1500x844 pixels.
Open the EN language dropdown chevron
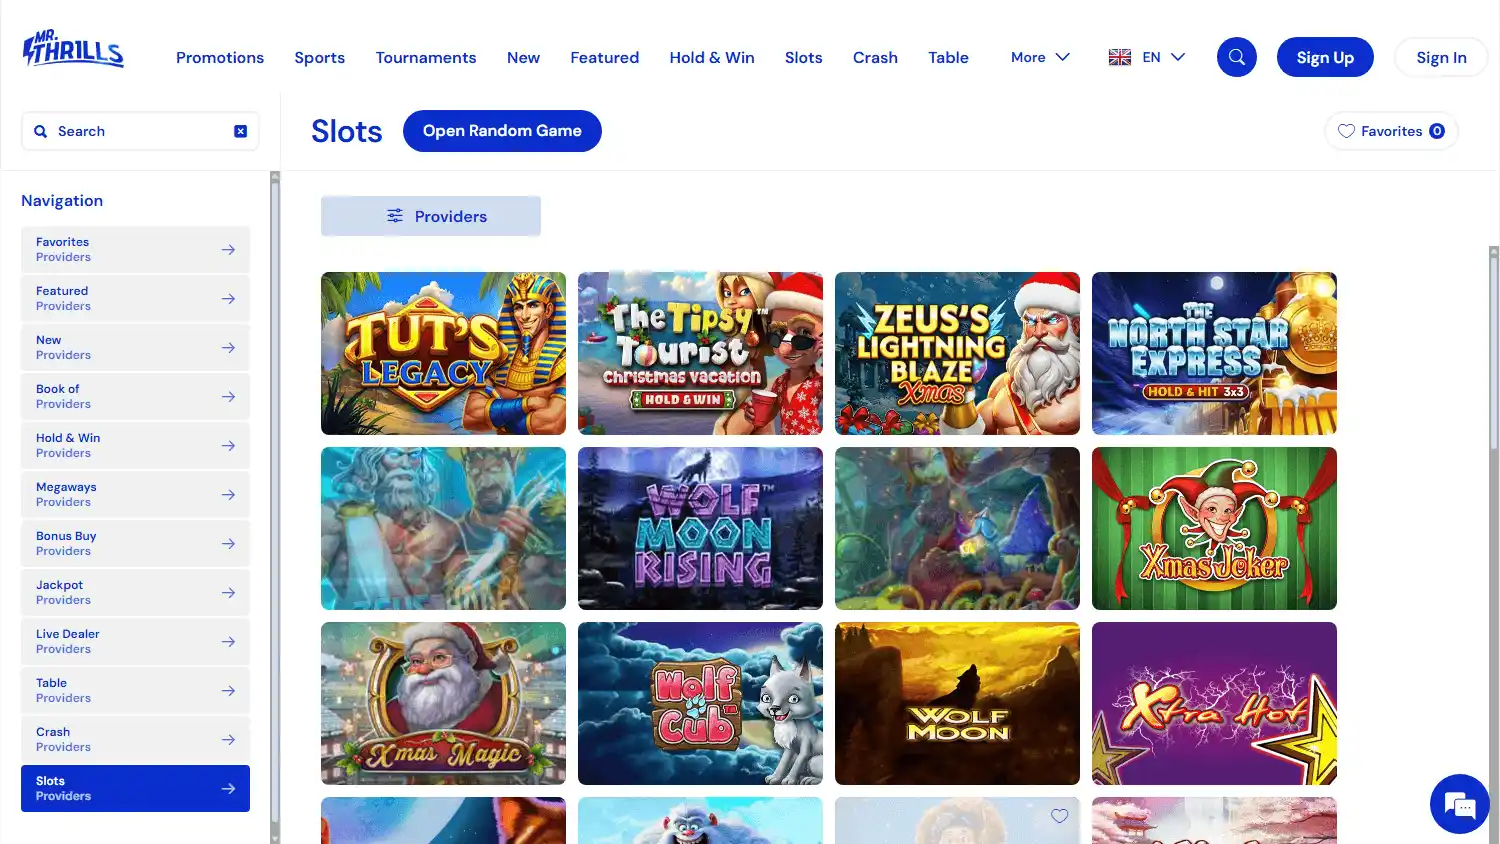(1178, 57)
